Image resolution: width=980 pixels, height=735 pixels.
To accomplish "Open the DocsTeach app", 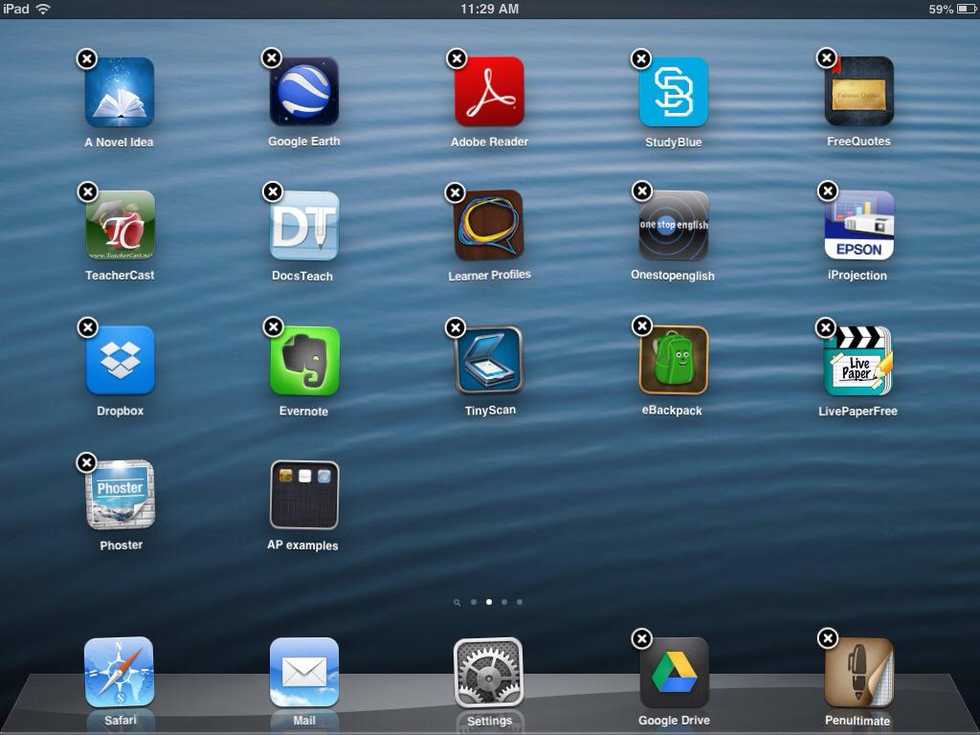I will [x=304, y=226].
